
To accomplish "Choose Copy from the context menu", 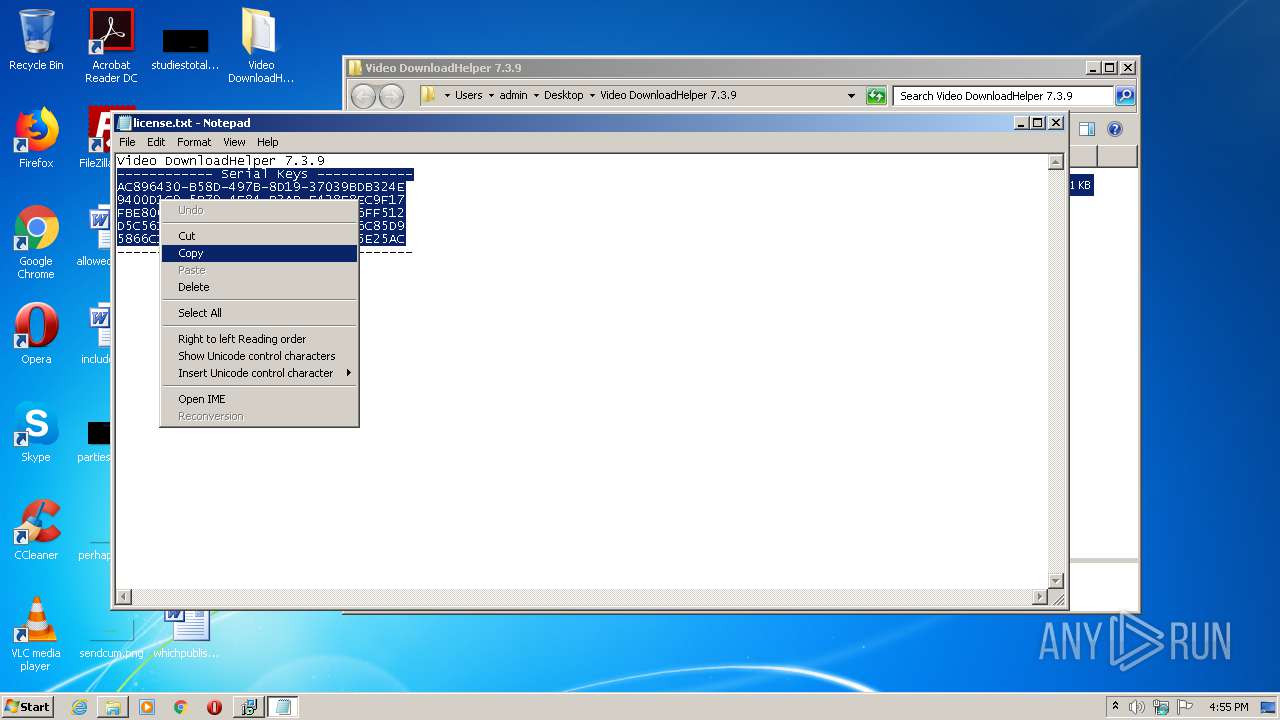I will [259, 253].
